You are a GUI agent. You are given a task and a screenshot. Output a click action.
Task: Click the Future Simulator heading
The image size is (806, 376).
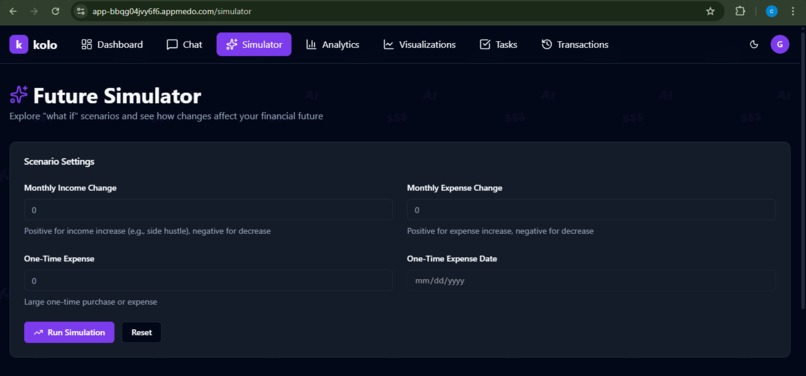tap(117, 96)
